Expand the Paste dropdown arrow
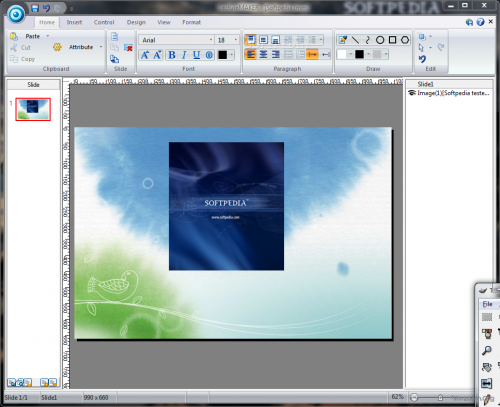Image resolution: width=500 pixels, height=407 pixels. 48,36
